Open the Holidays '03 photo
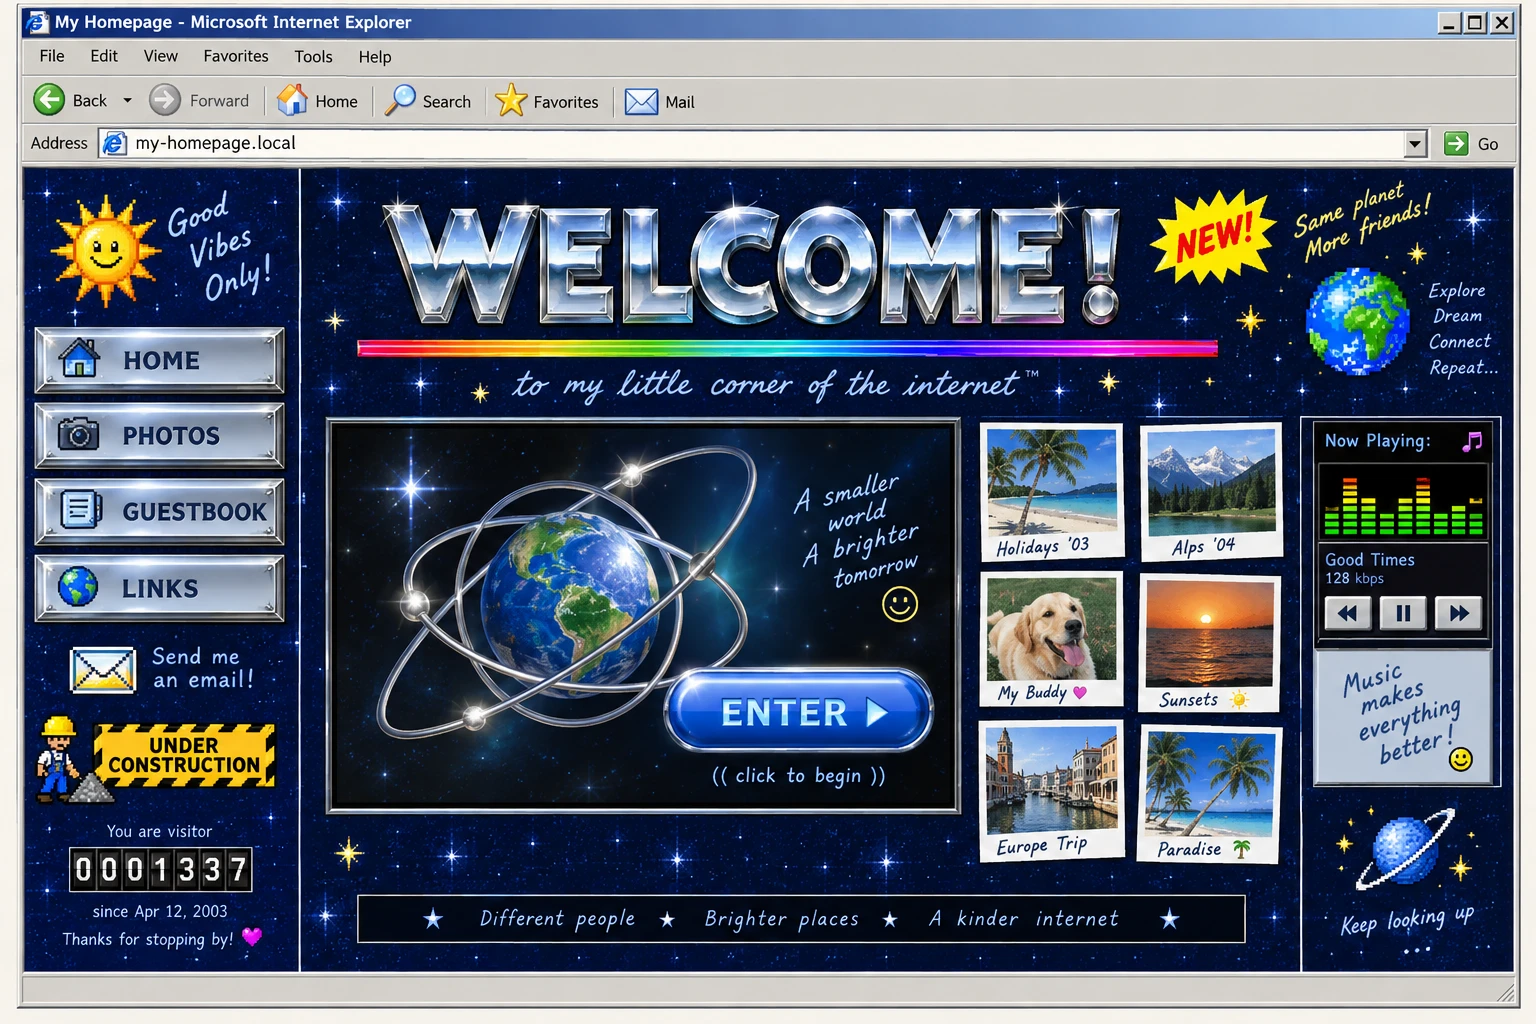Viewport: 1536px width, 1024px height. pos(1050,492)
